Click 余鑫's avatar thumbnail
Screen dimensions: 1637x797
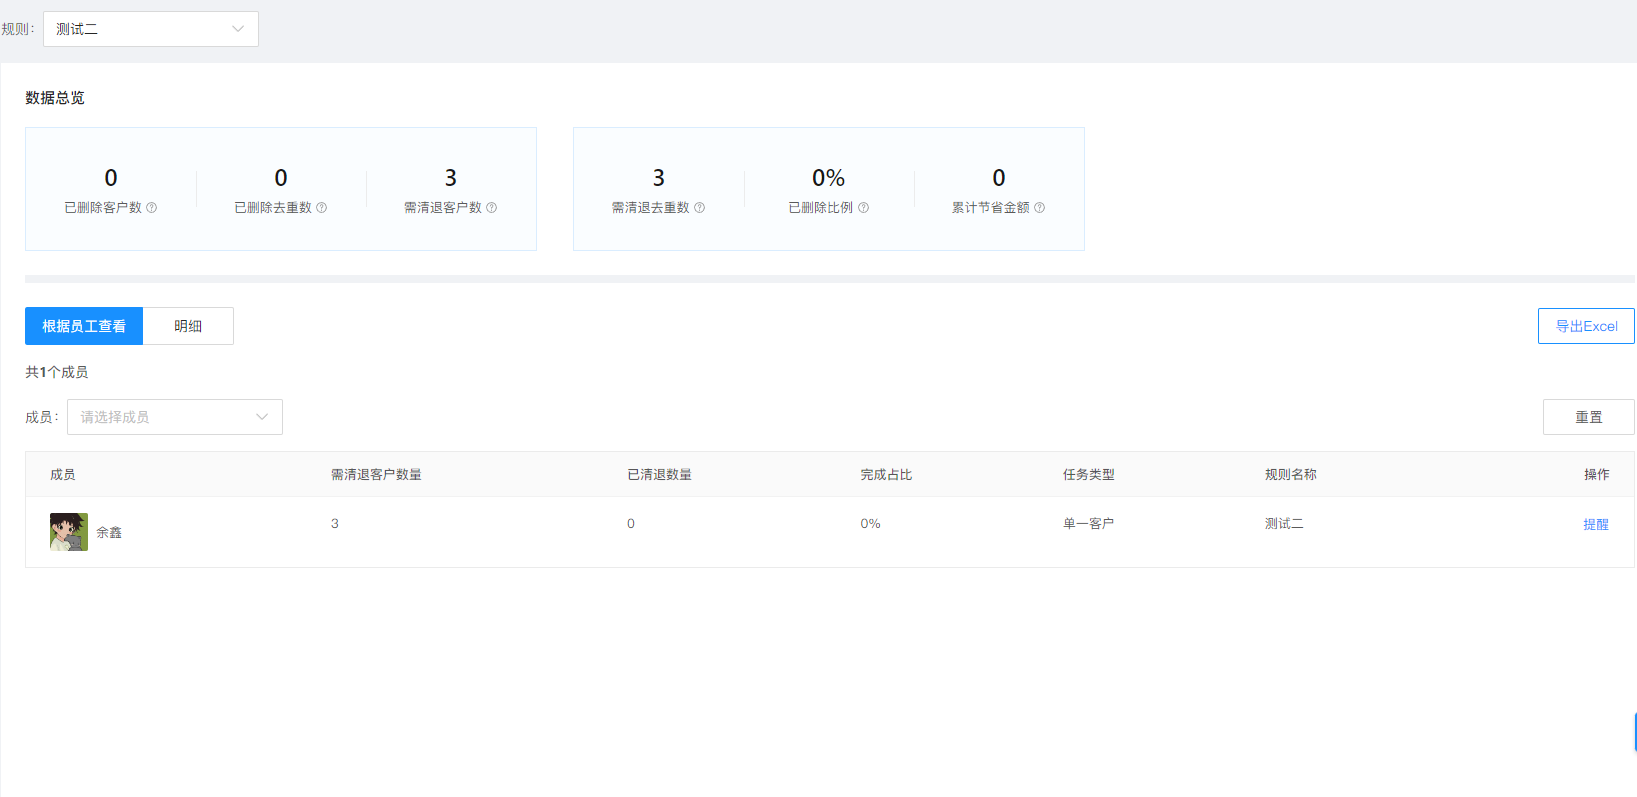coord(69,532)
